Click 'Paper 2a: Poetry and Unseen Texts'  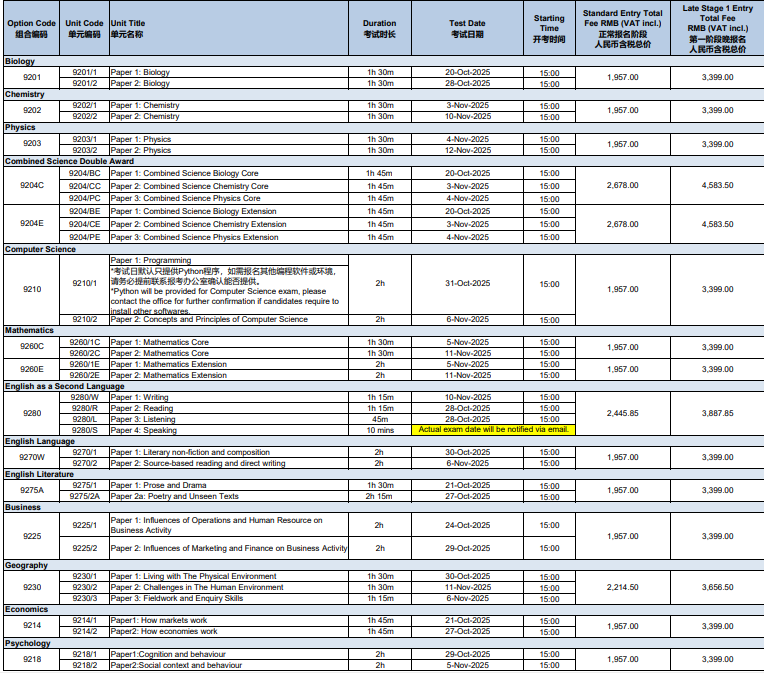click(174, 497)
